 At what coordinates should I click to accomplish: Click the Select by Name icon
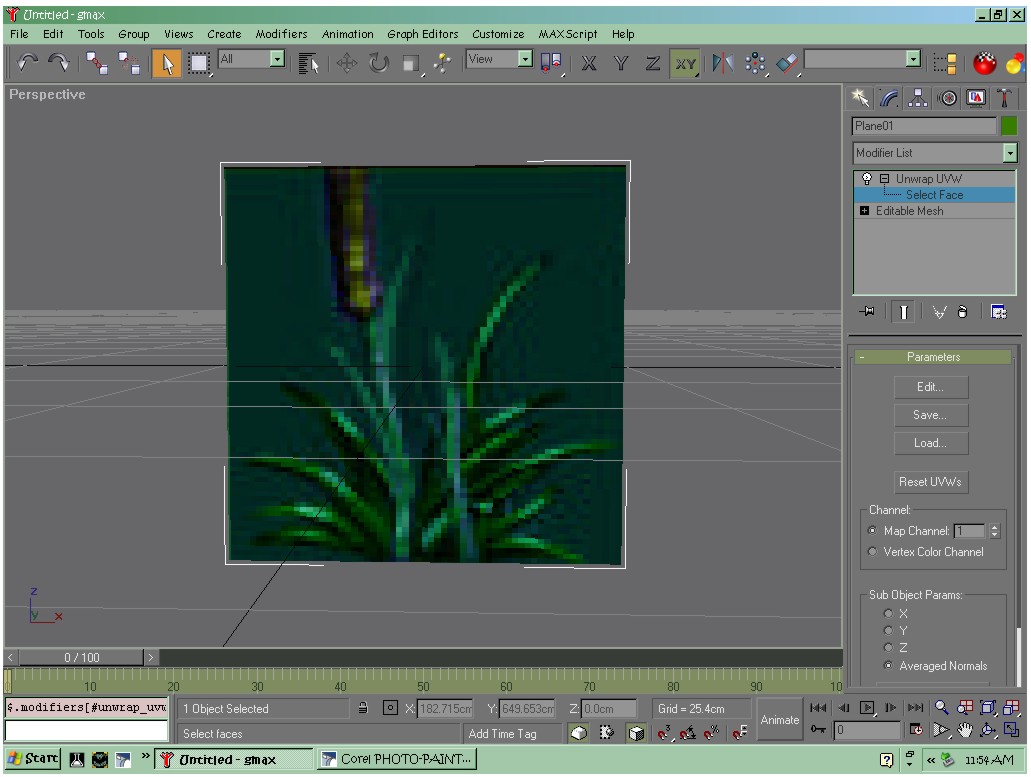pos(308,63)
